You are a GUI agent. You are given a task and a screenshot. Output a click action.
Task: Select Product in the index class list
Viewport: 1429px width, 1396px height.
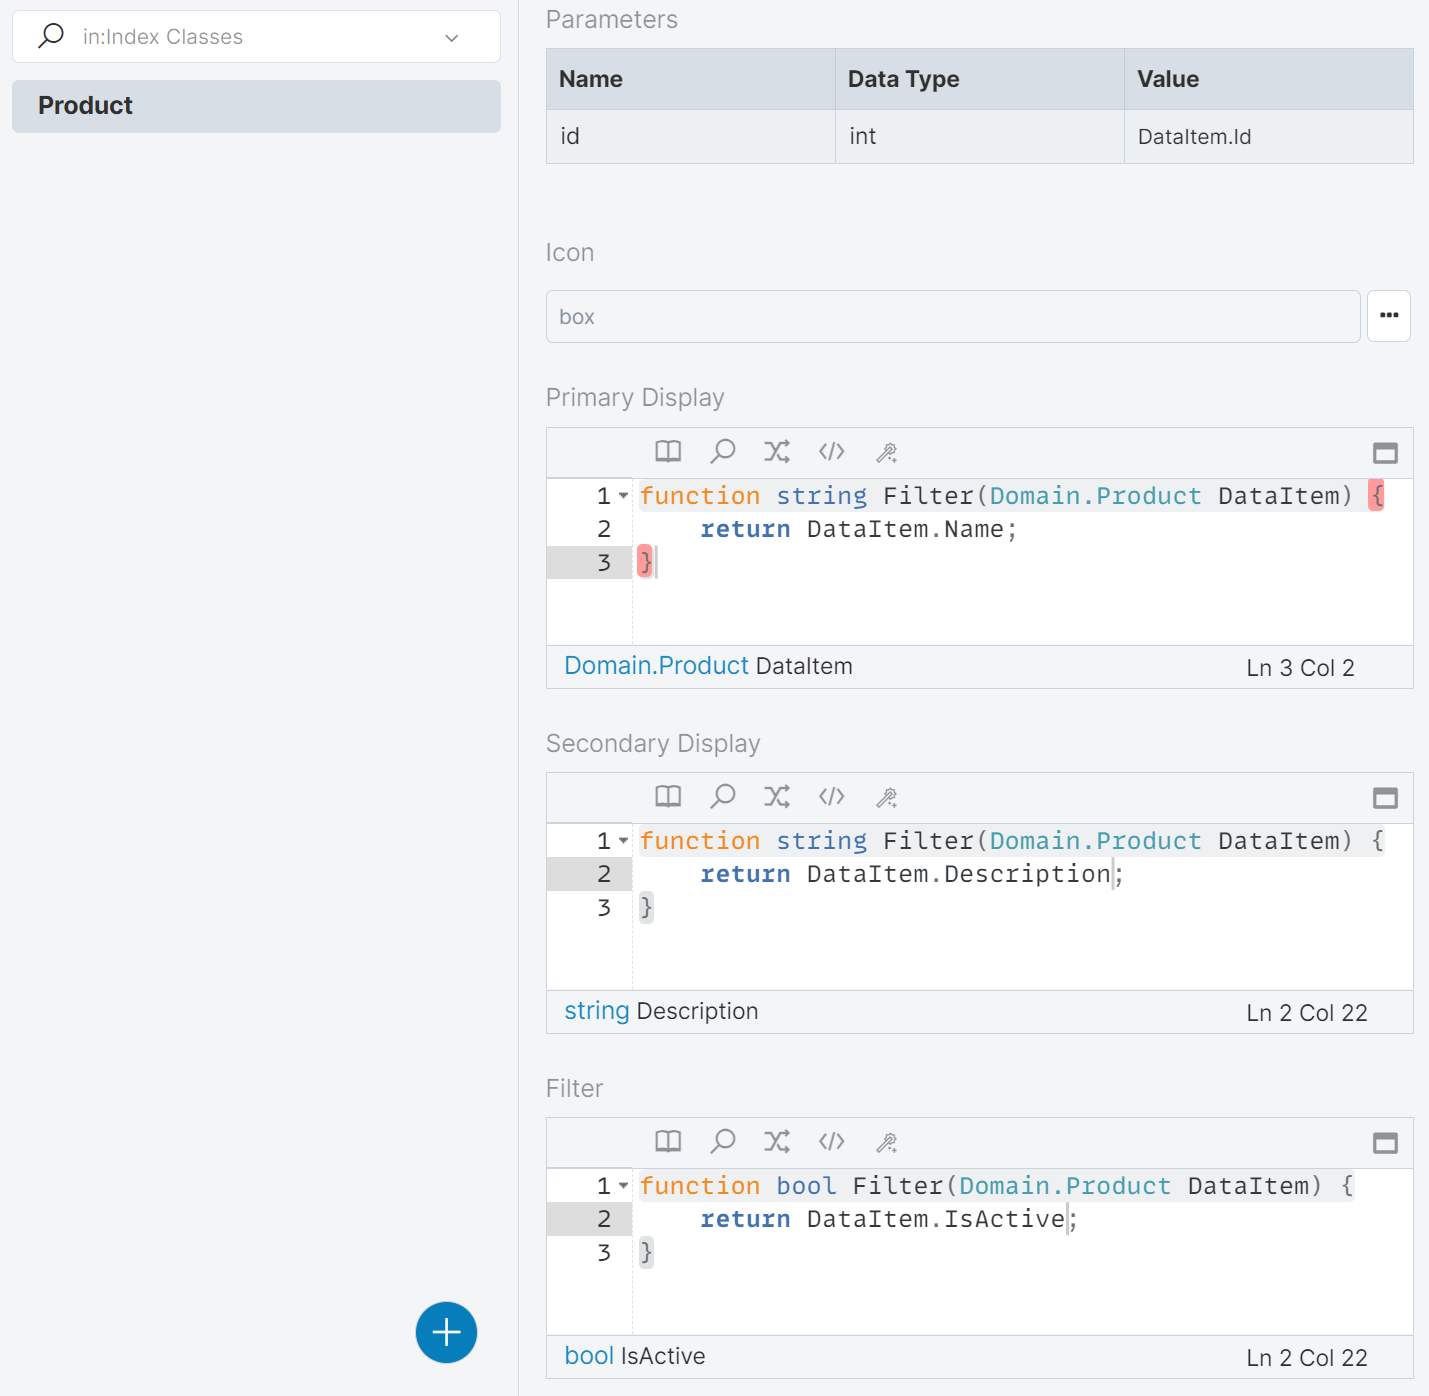click(x=256, y=106)
